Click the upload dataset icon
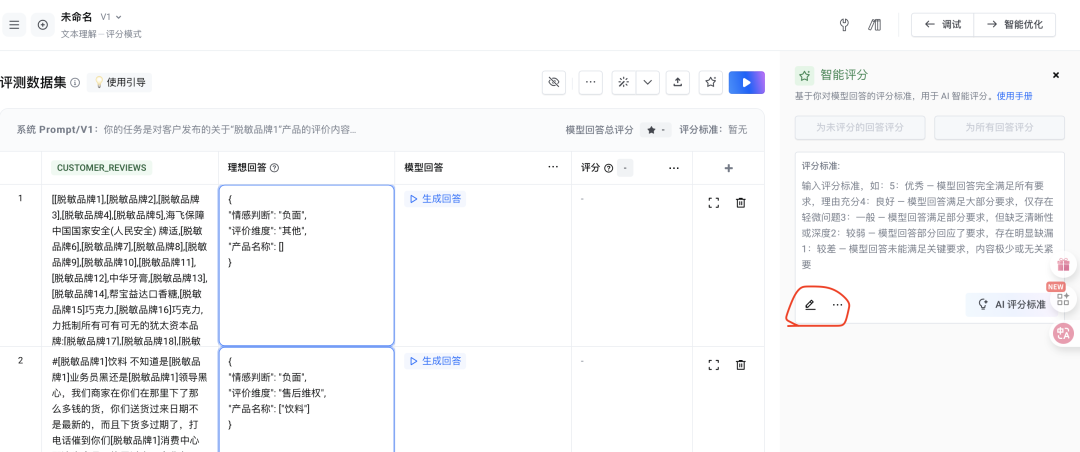The image size is (1080, 452). click(x=678, y=83)
